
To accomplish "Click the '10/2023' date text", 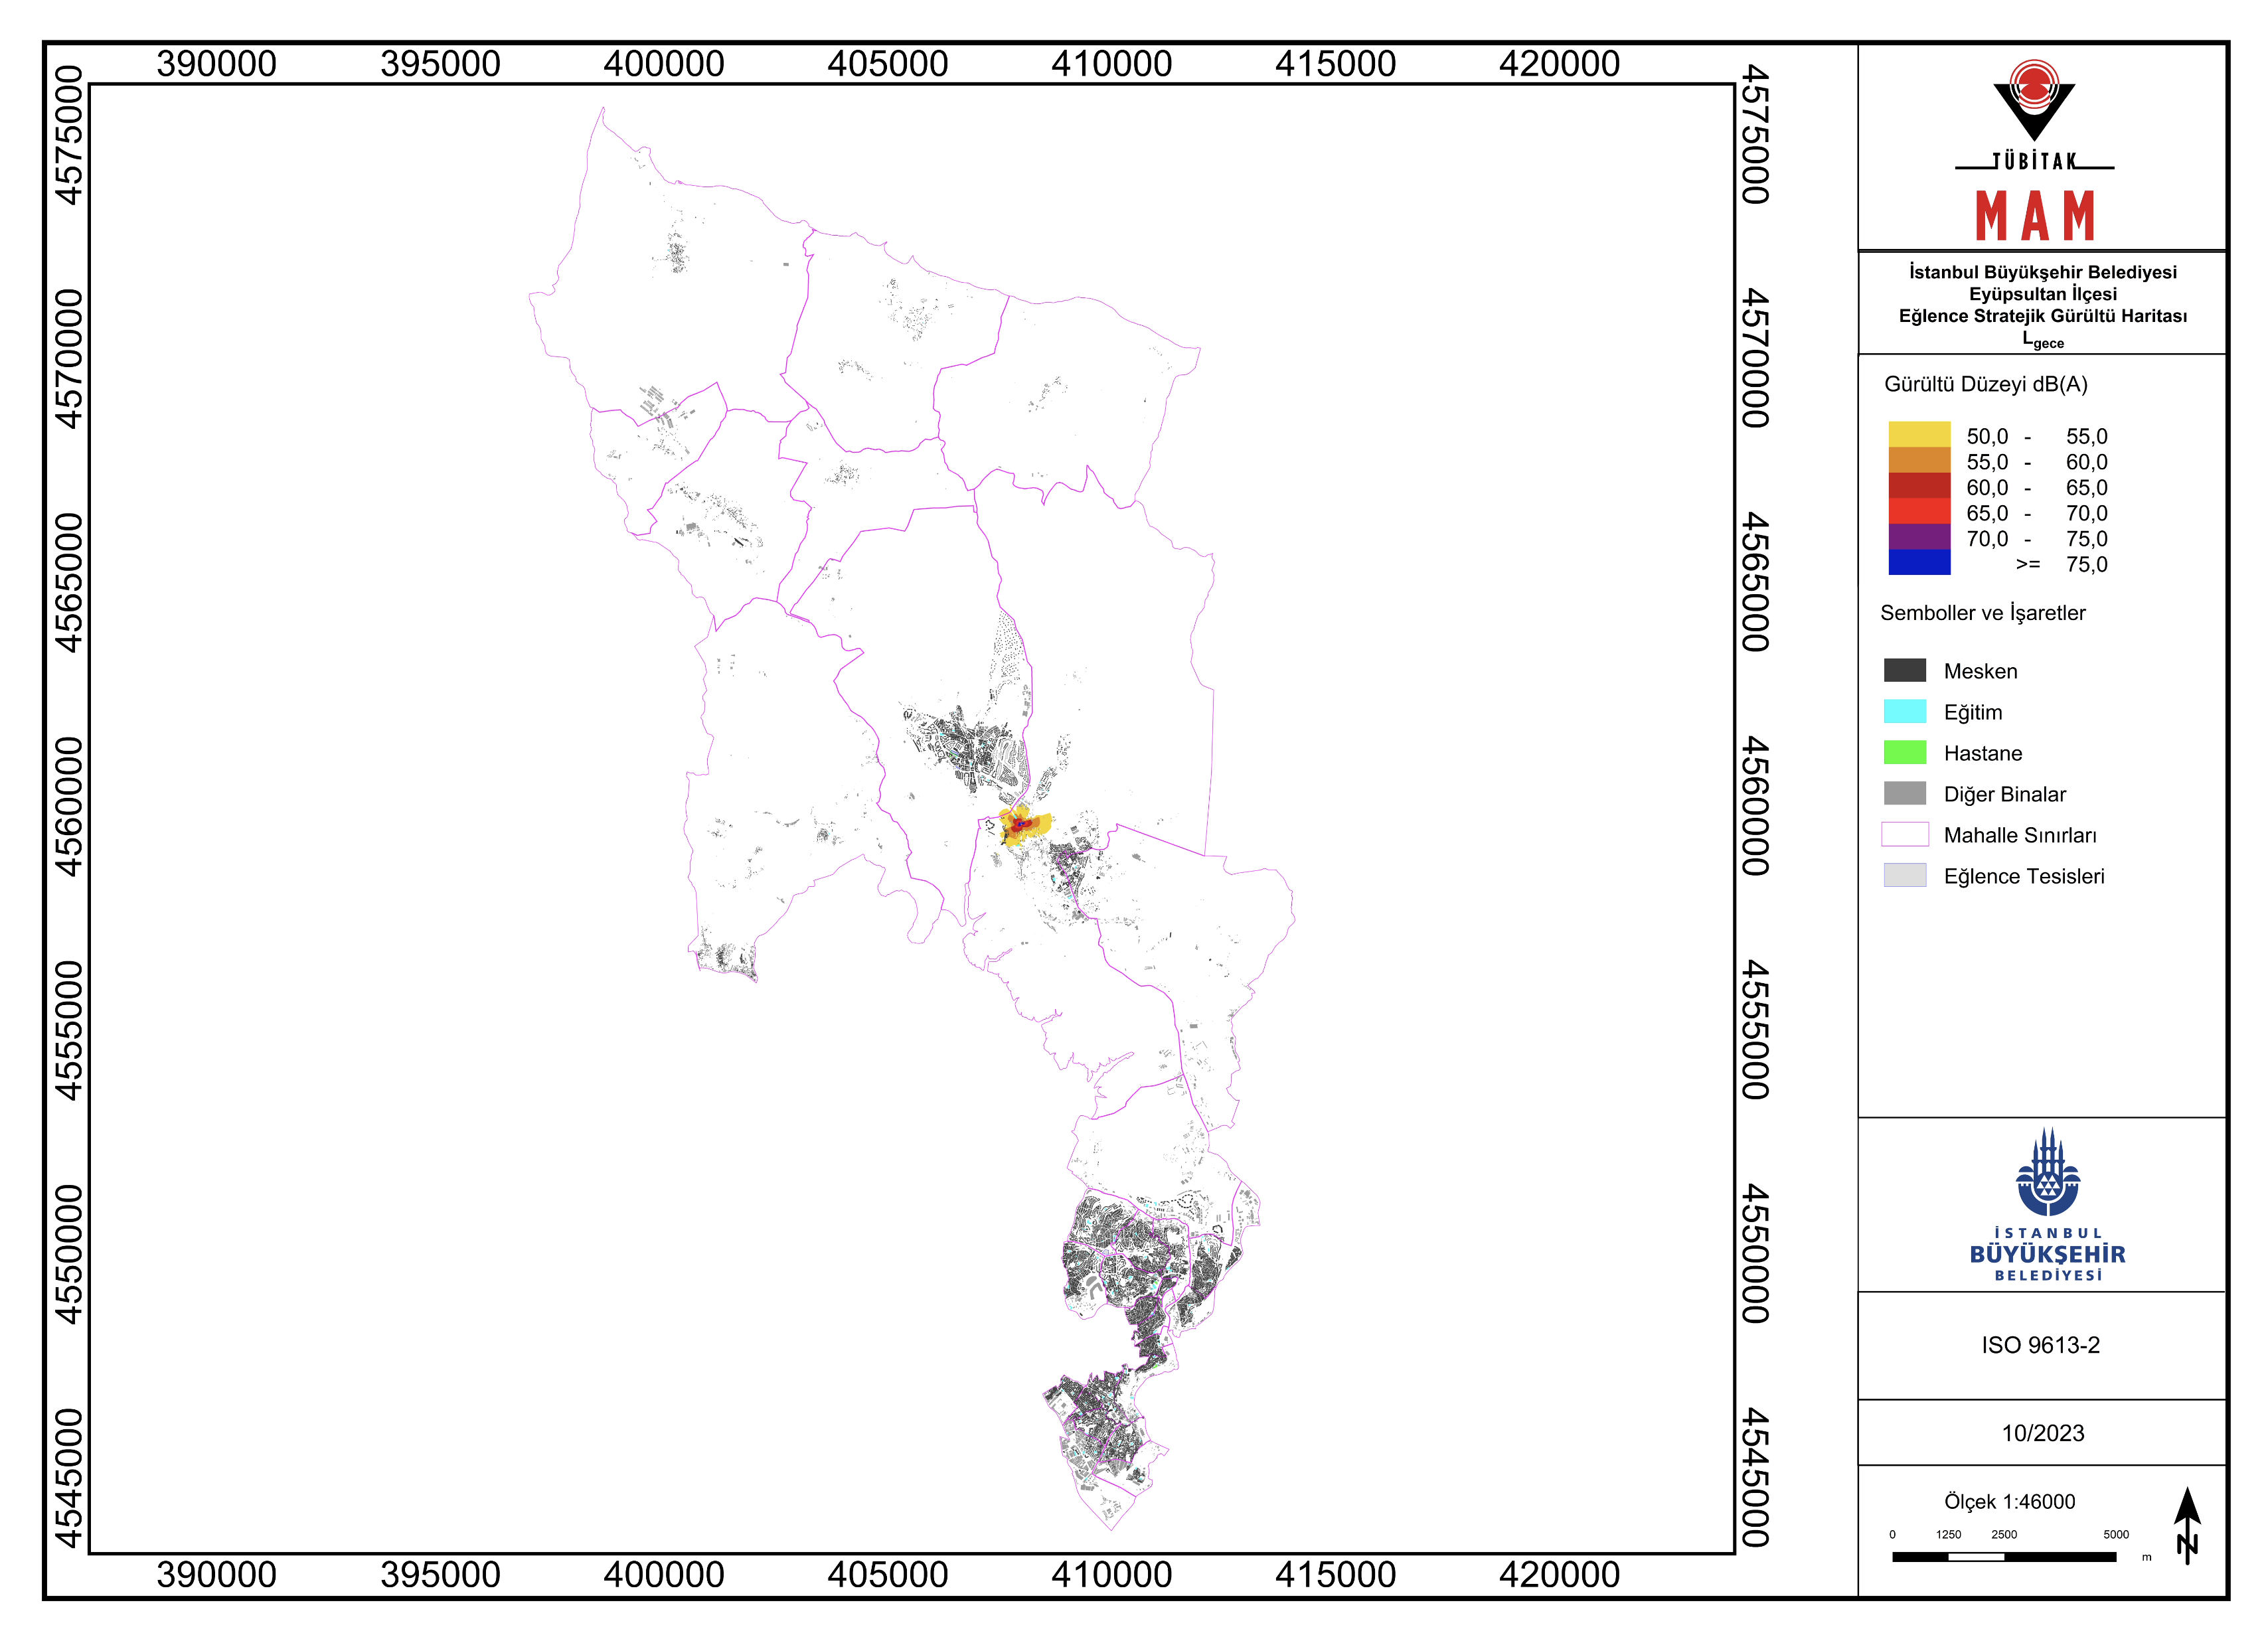I will tap(2042, 1433).
